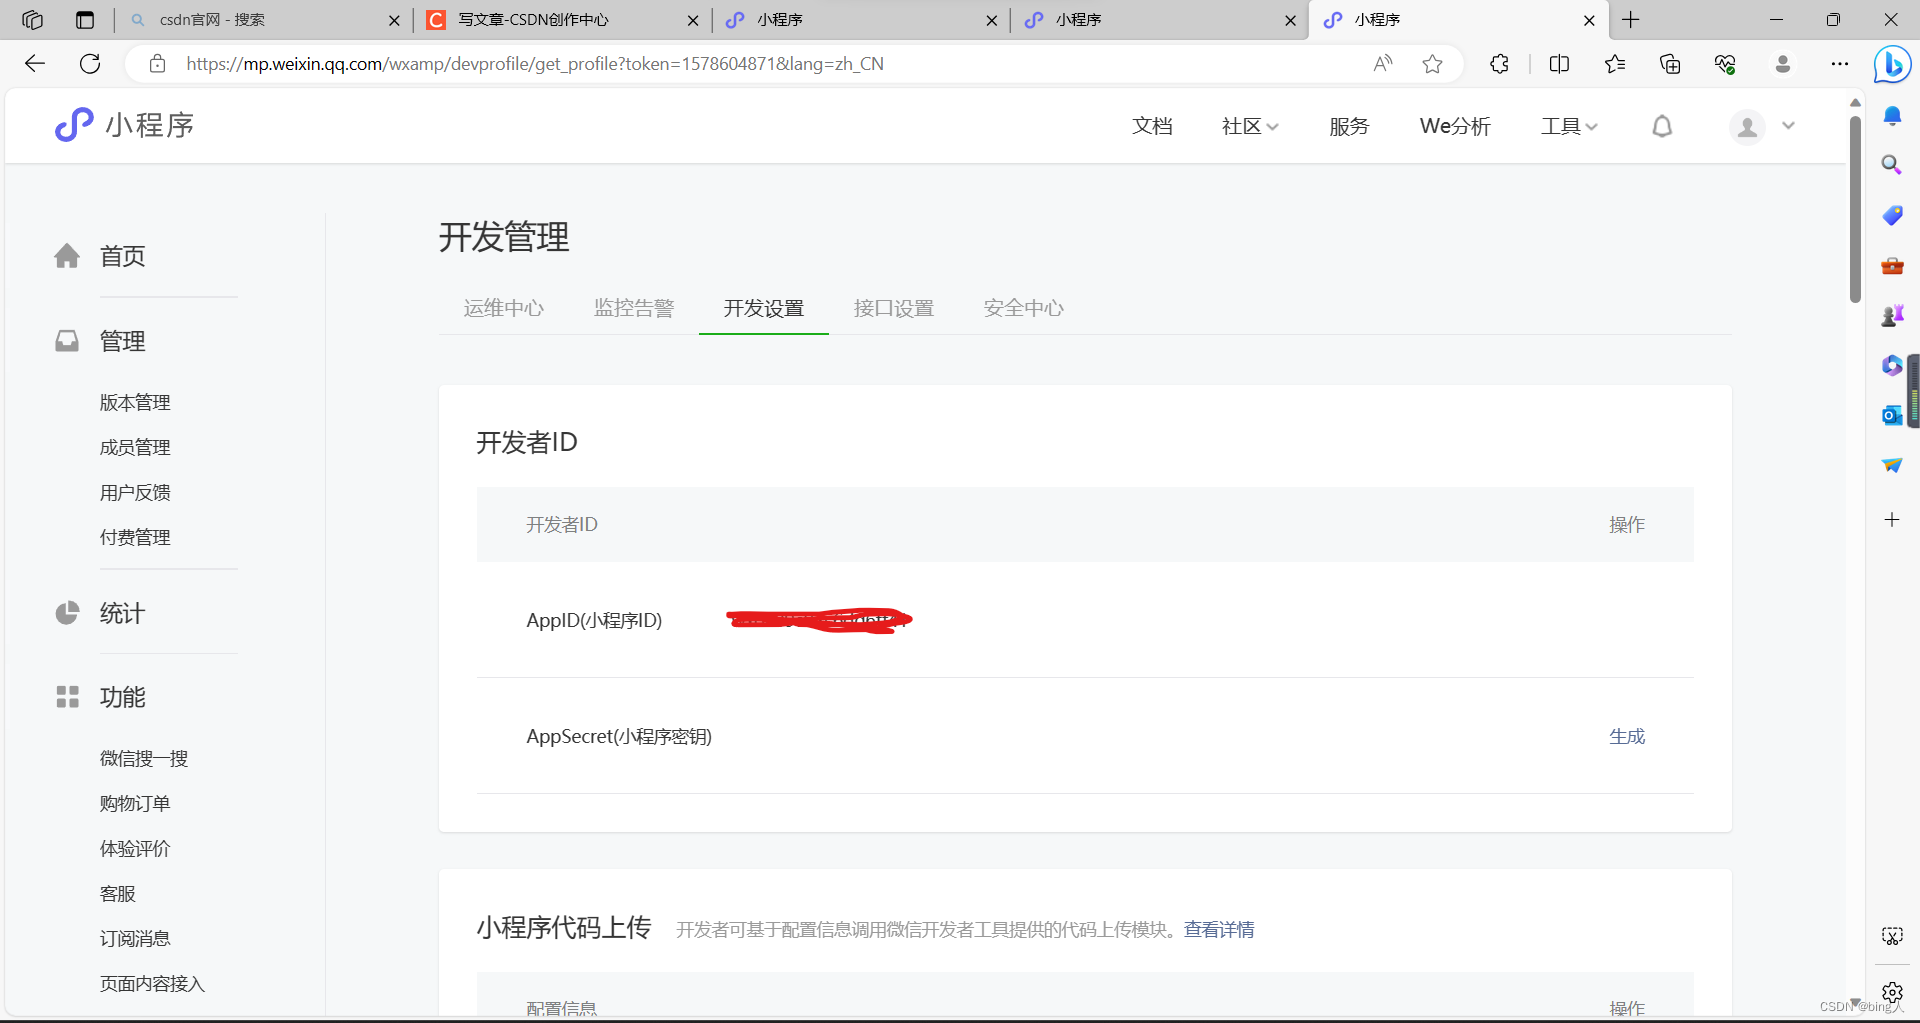
Task: Click the 查看详情 link
Action: (1219, 929)
